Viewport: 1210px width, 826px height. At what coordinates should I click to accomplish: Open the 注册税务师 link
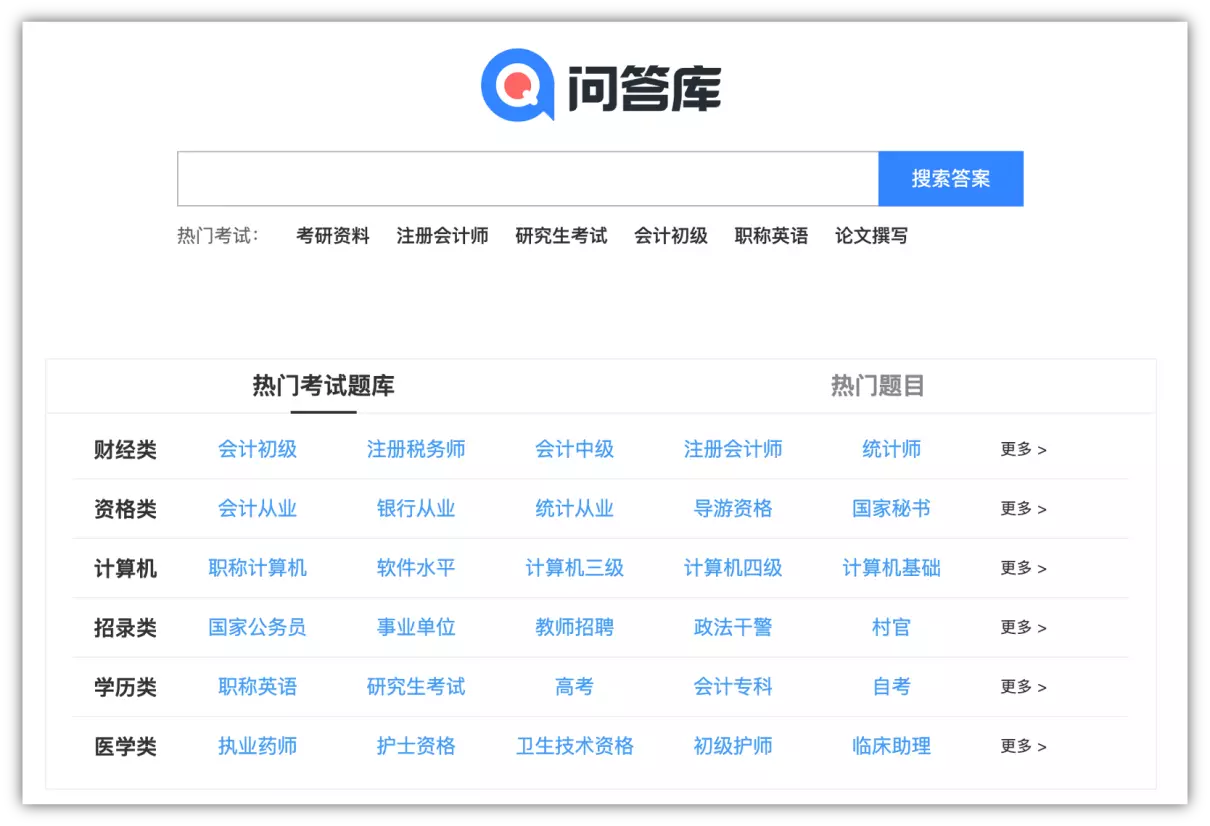pyautogui.click(x=416, y=449)
